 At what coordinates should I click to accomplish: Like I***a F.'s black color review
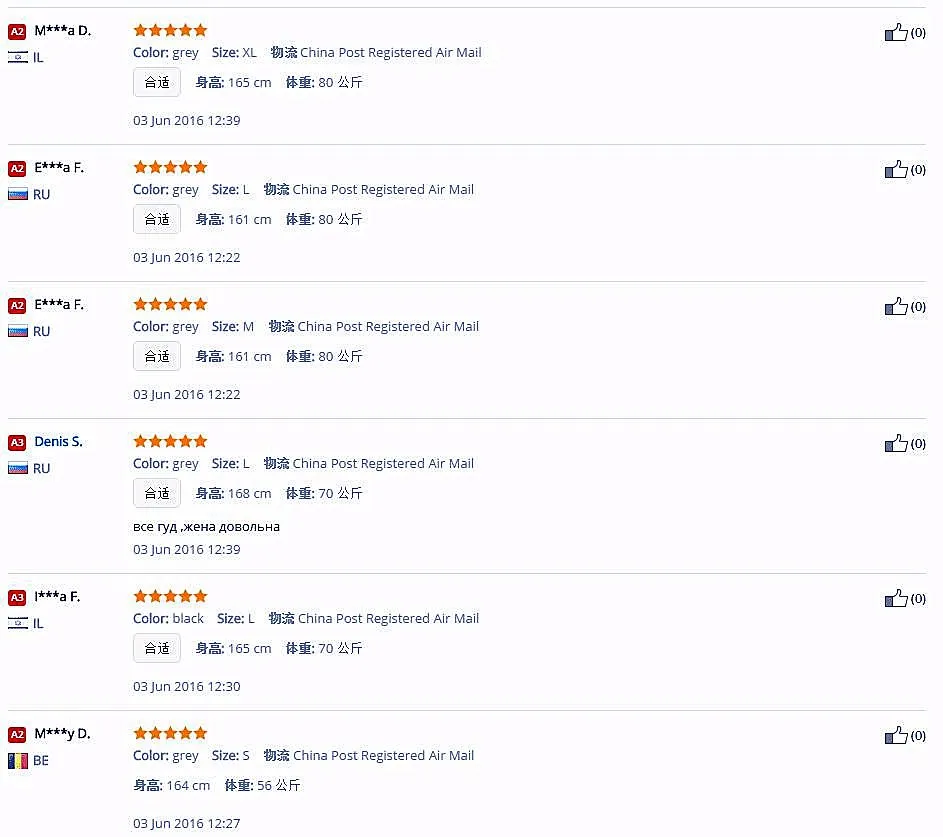coord(895,599)
